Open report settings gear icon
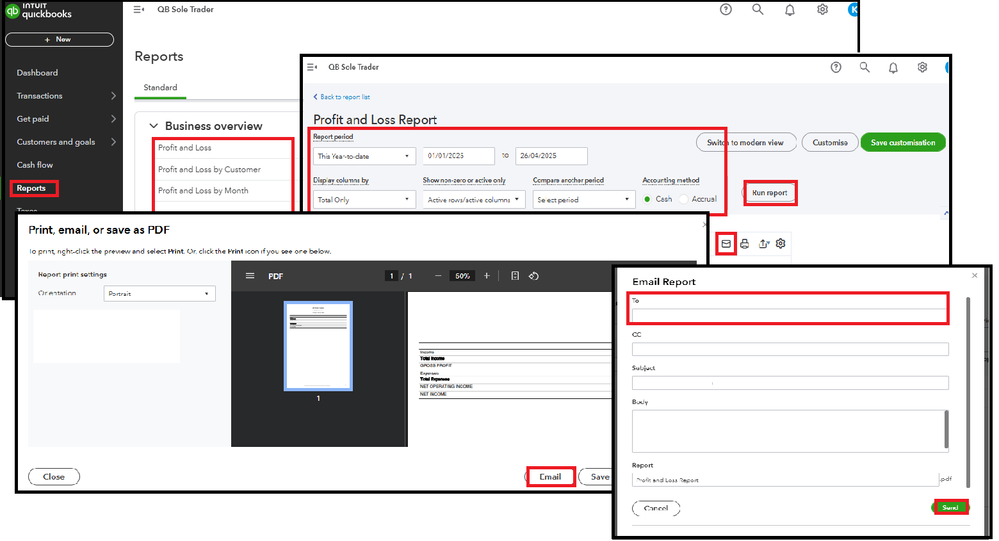Viewport: 999px width, 541px height. [x=780, y=243]
